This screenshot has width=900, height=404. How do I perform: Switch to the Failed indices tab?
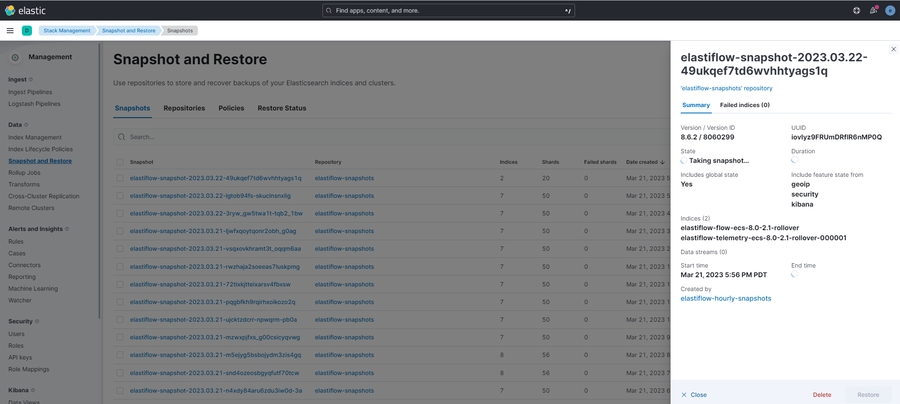pos(745,105)
